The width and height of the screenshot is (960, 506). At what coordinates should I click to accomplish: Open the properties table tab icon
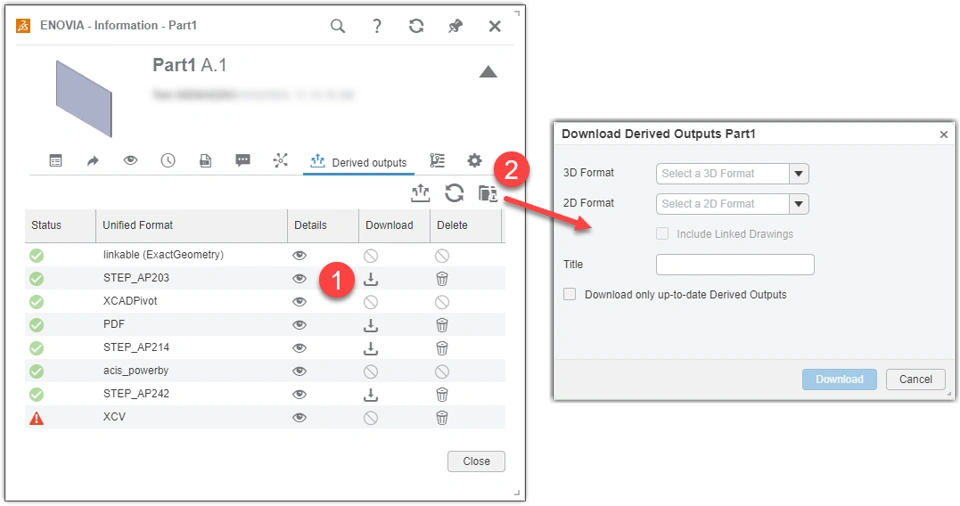click(x=56, y=161)
